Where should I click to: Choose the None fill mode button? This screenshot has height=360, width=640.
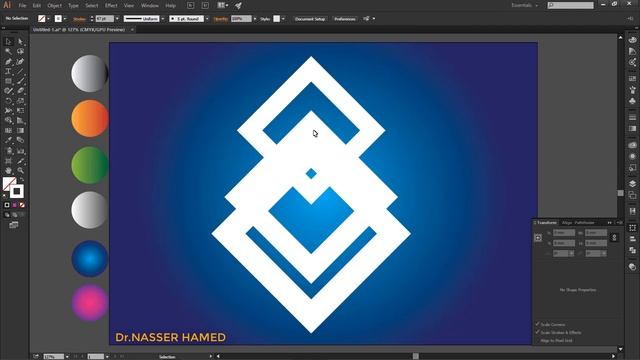[22, 205]
